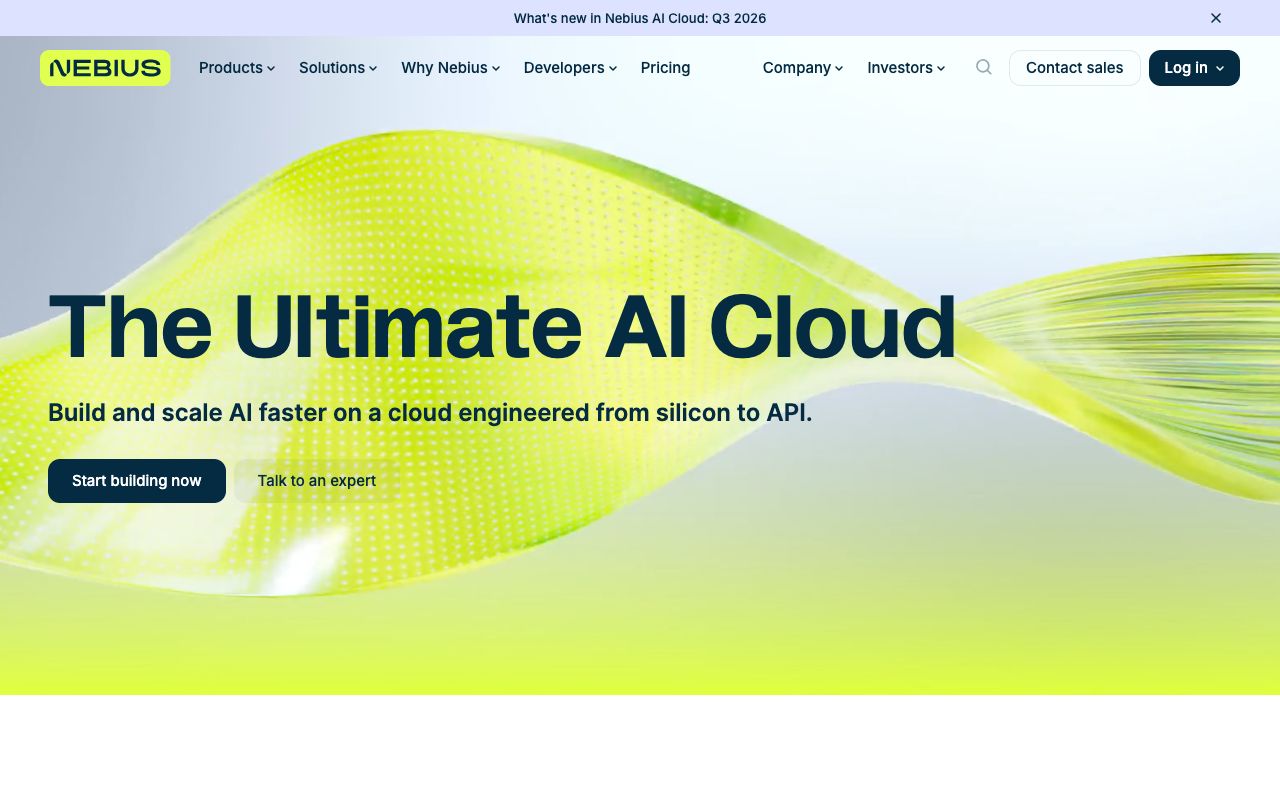Click the Contact sales button
Viewport: 1280px width, 800px height.
tap(1075, 68)
